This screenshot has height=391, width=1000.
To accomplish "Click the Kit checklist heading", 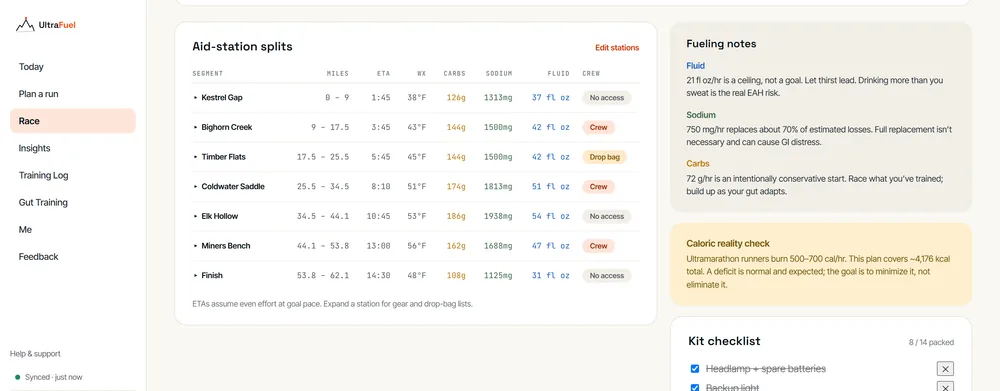I will 724,341.
